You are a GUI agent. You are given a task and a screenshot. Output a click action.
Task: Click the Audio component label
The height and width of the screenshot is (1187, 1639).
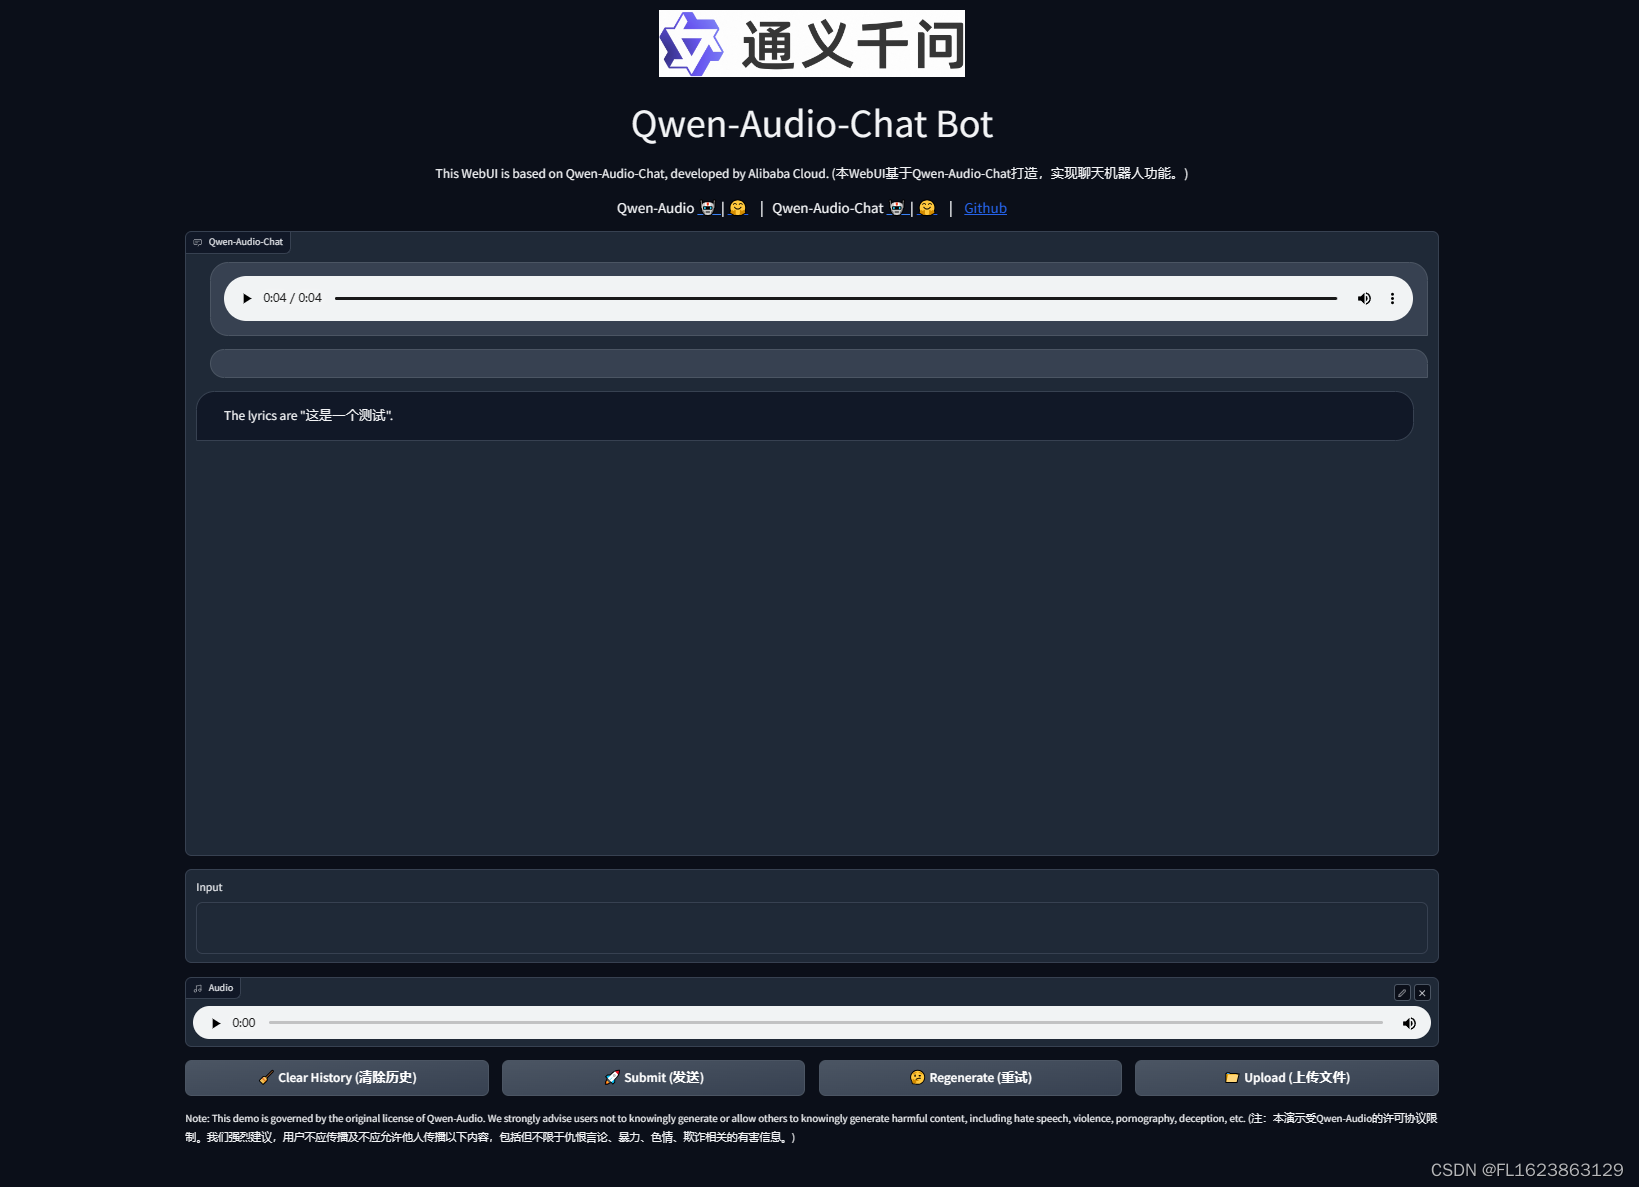click(x=213, y=988)
